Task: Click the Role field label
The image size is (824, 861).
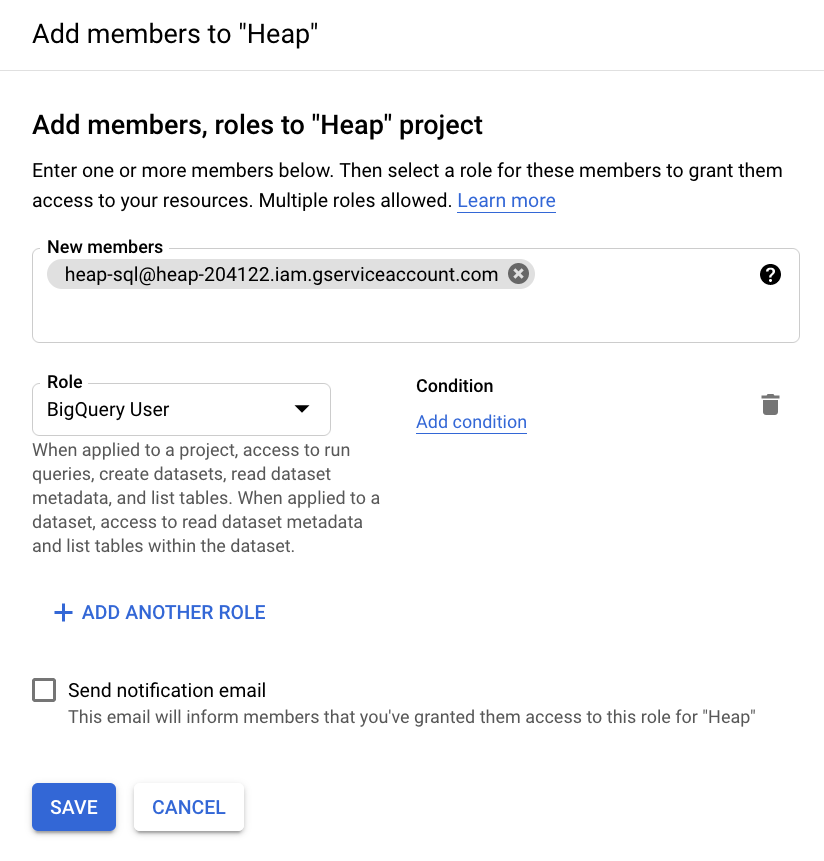Action: [x=65, y=382]
